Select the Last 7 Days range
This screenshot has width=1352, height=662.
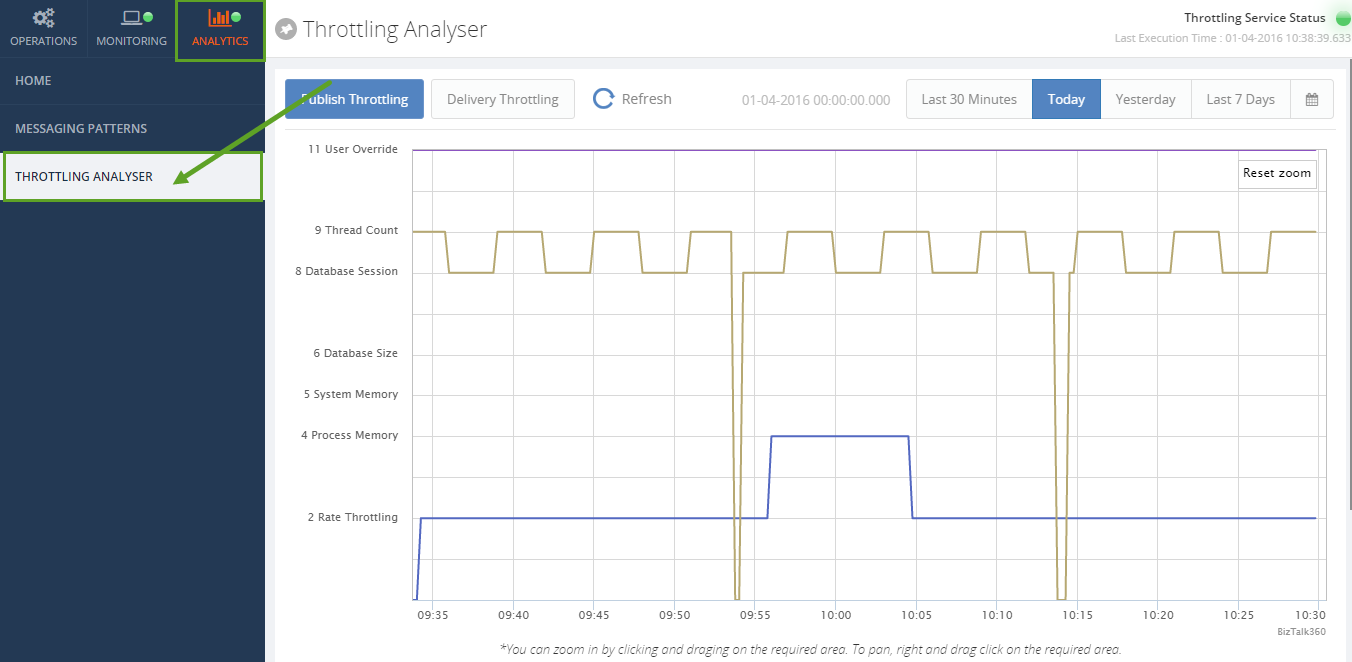point(1240,98)
